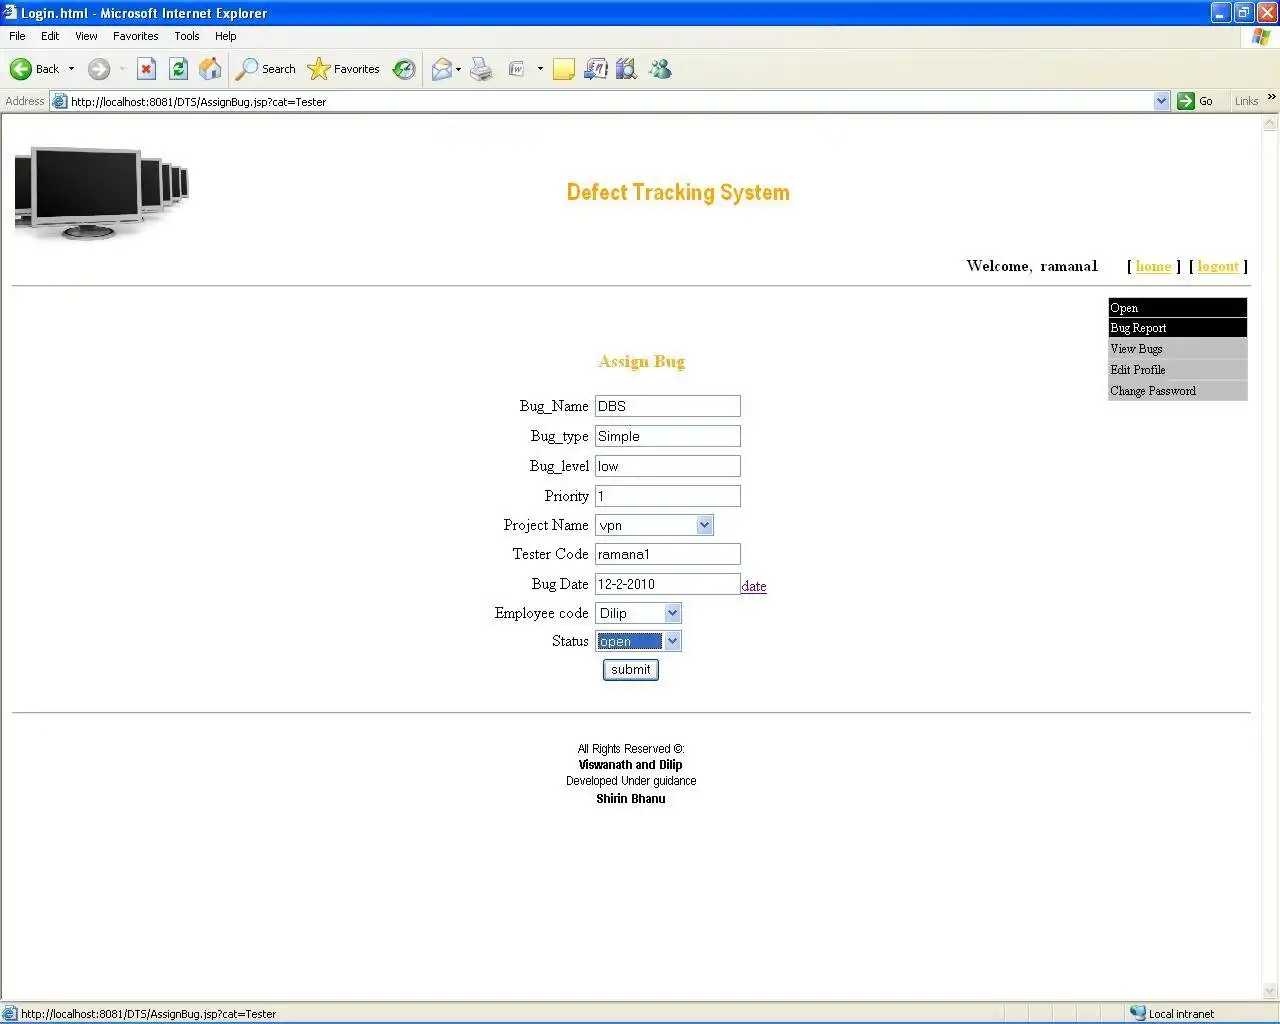Click the Local intranet status zone
Screen dimensions: 1280x1024
(1172, 1013)
